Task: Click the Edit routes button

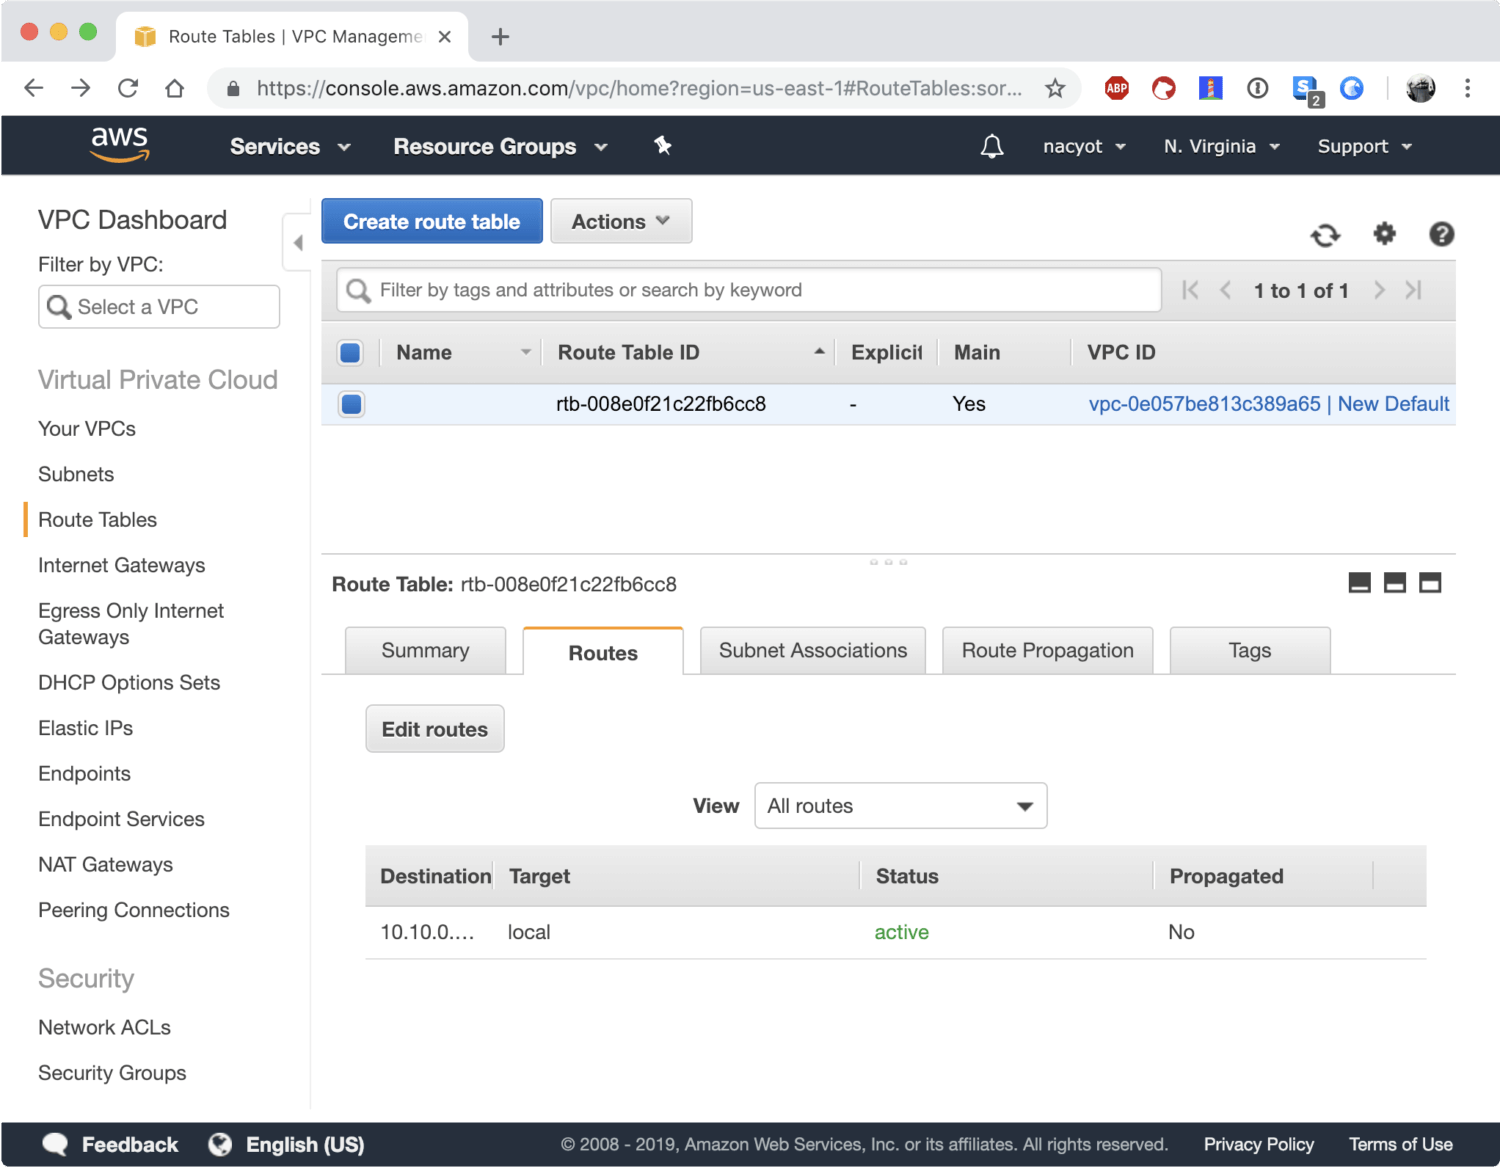Action: coord(435,729)
